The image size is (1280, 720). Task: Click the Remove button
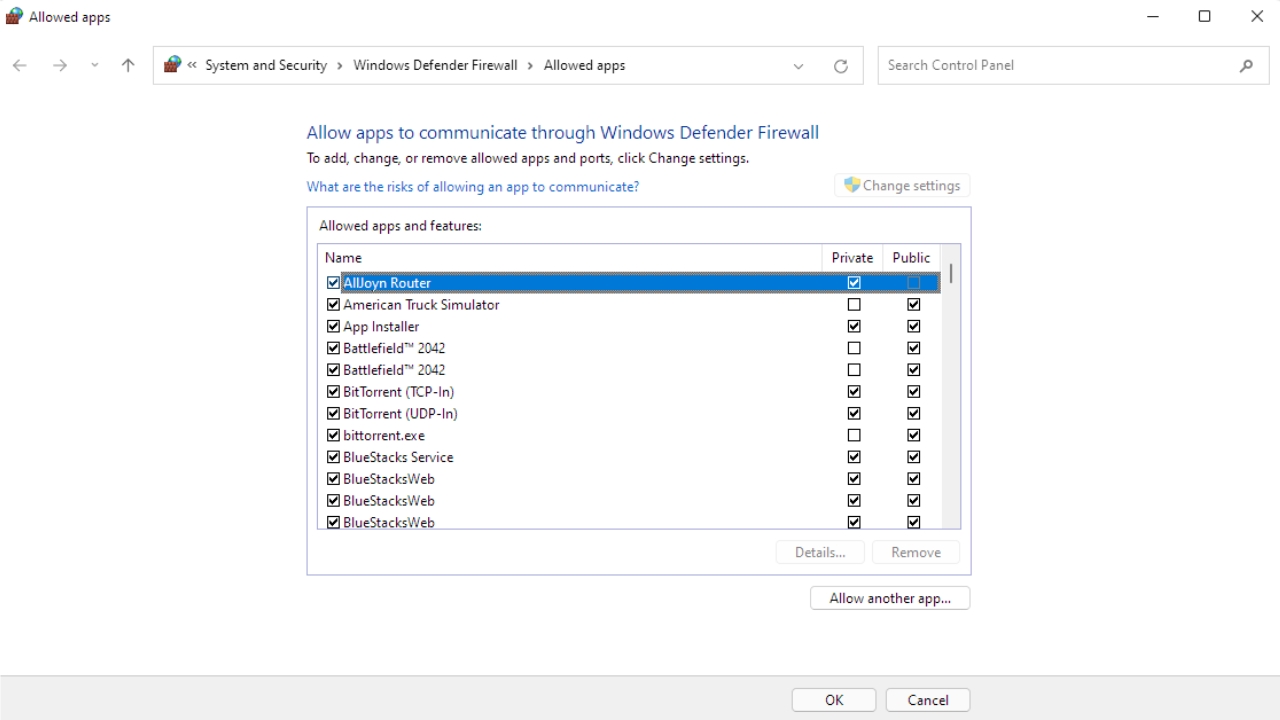(x=916, y=552)
